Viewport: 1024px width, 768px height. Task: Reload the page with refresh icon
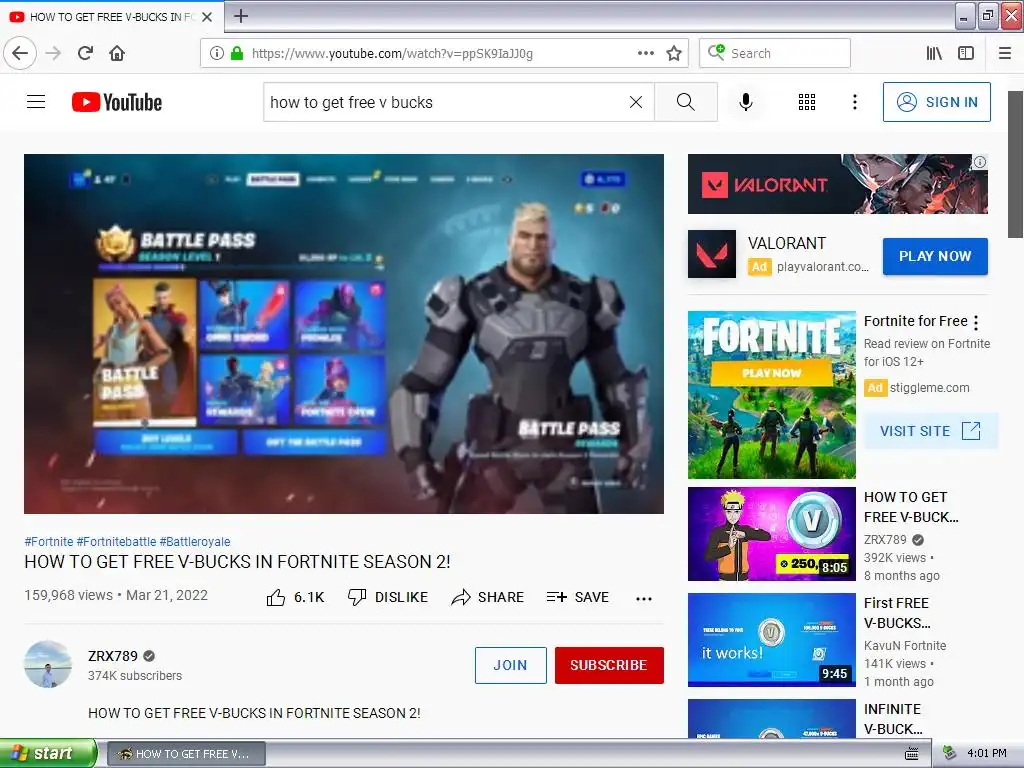85,53
